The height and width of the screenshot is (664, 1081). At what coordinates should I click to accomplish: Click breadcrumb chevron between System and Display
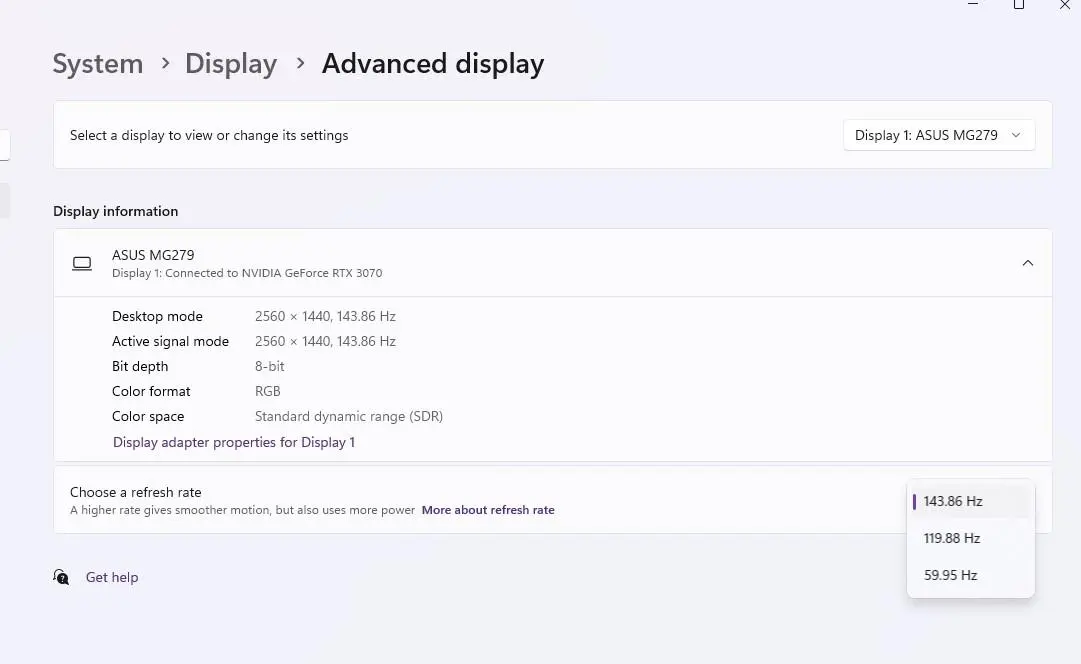[165, 63]
